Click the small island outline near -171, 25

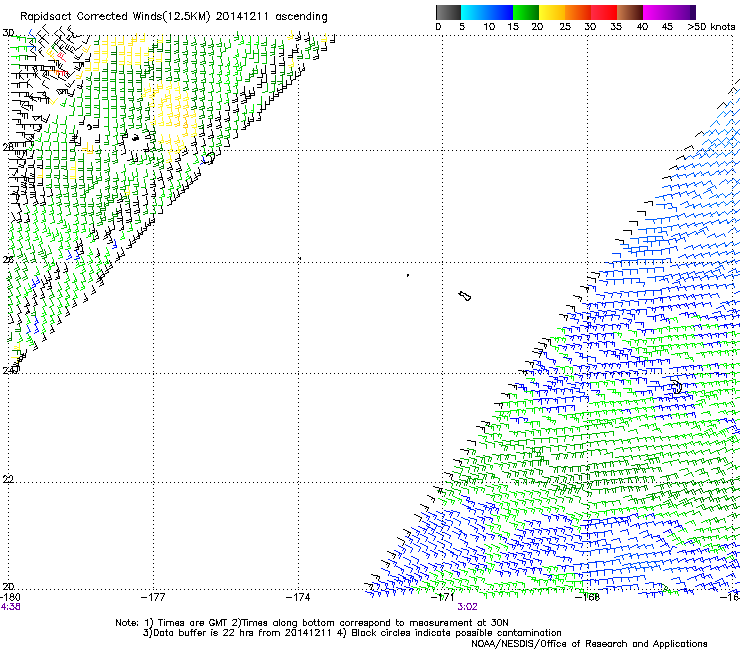tap(465, 296)
